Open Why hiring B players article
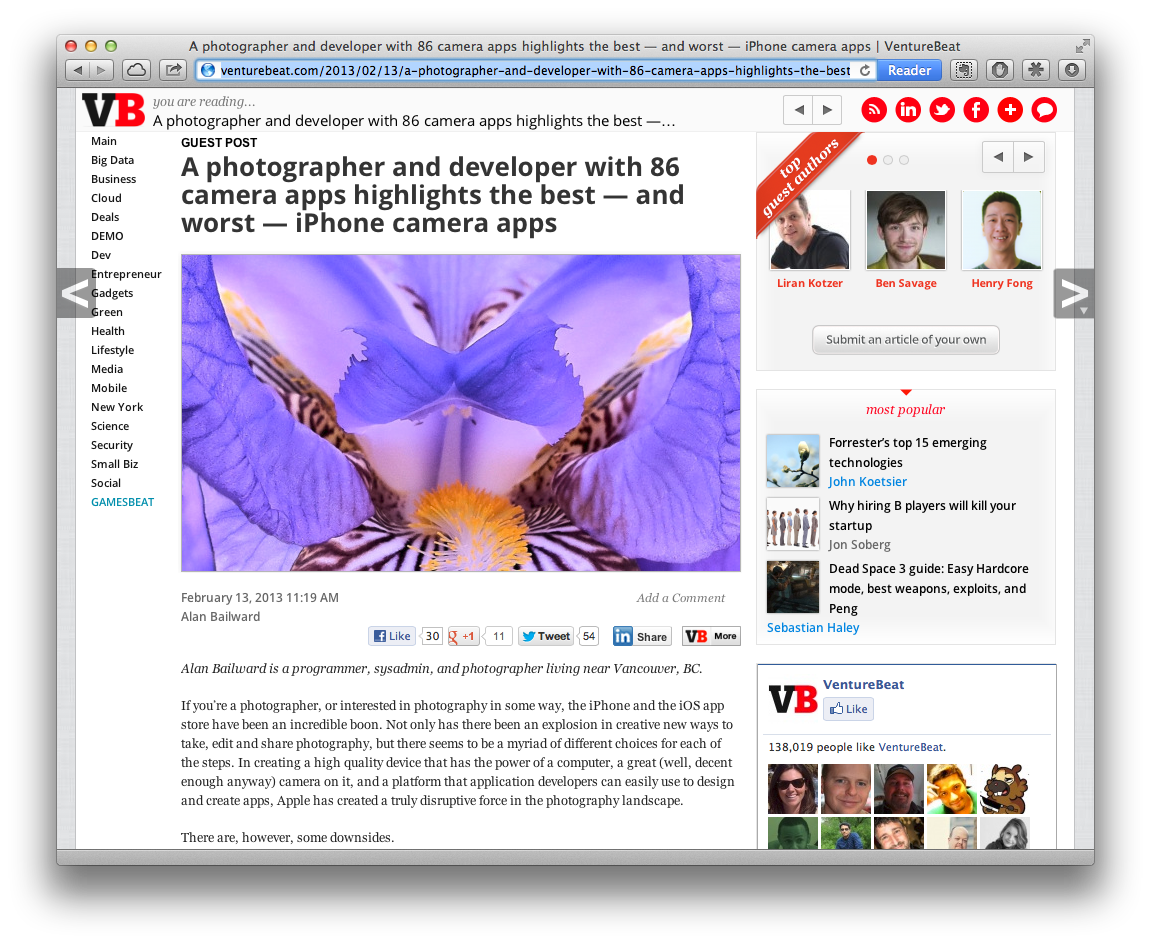Viewport: 1151px width, 944px height. pos(922,515)
